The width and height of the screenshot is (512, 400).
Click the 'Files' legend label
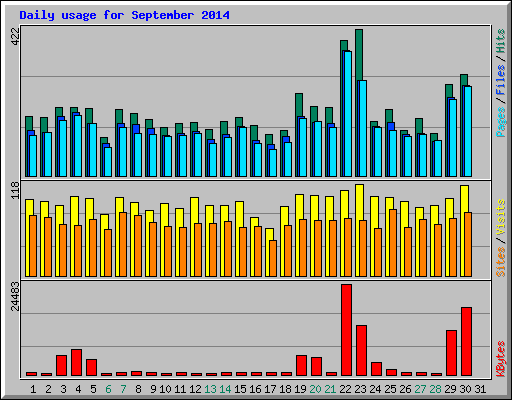500,80
